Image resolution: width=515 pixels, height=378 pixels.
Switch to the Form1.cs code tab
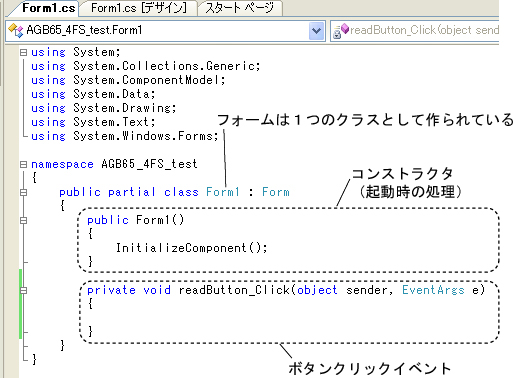[x=48, y=8]
